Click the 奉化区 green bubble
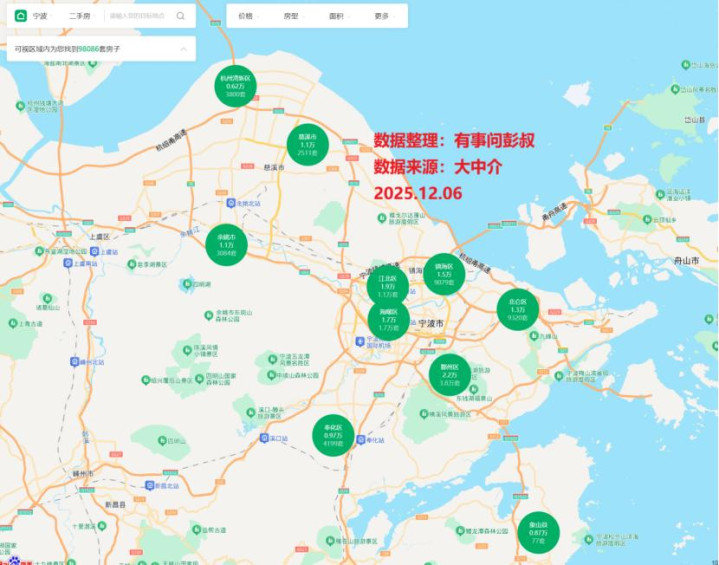The width and height of the screenshot is (719, 565). 333,434
